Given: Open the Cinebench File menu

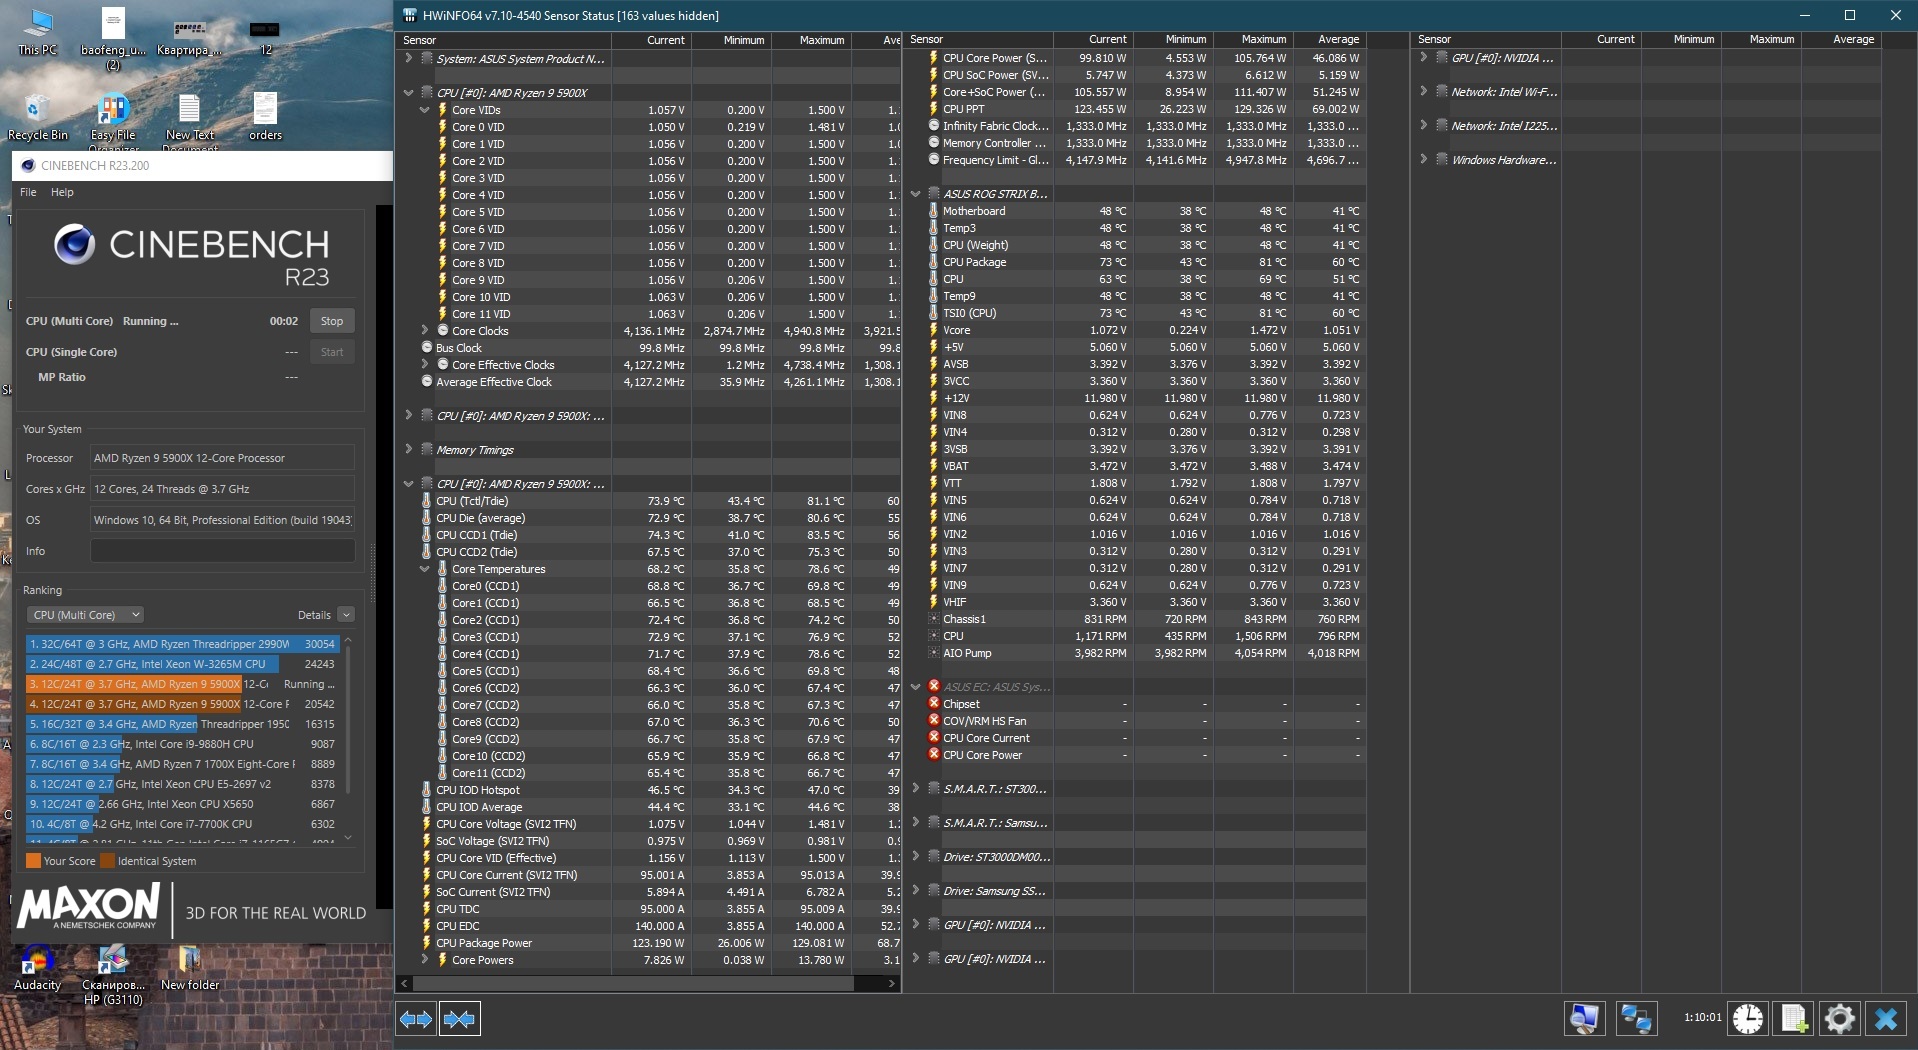Looking at the screenshot, I should 28,192.
